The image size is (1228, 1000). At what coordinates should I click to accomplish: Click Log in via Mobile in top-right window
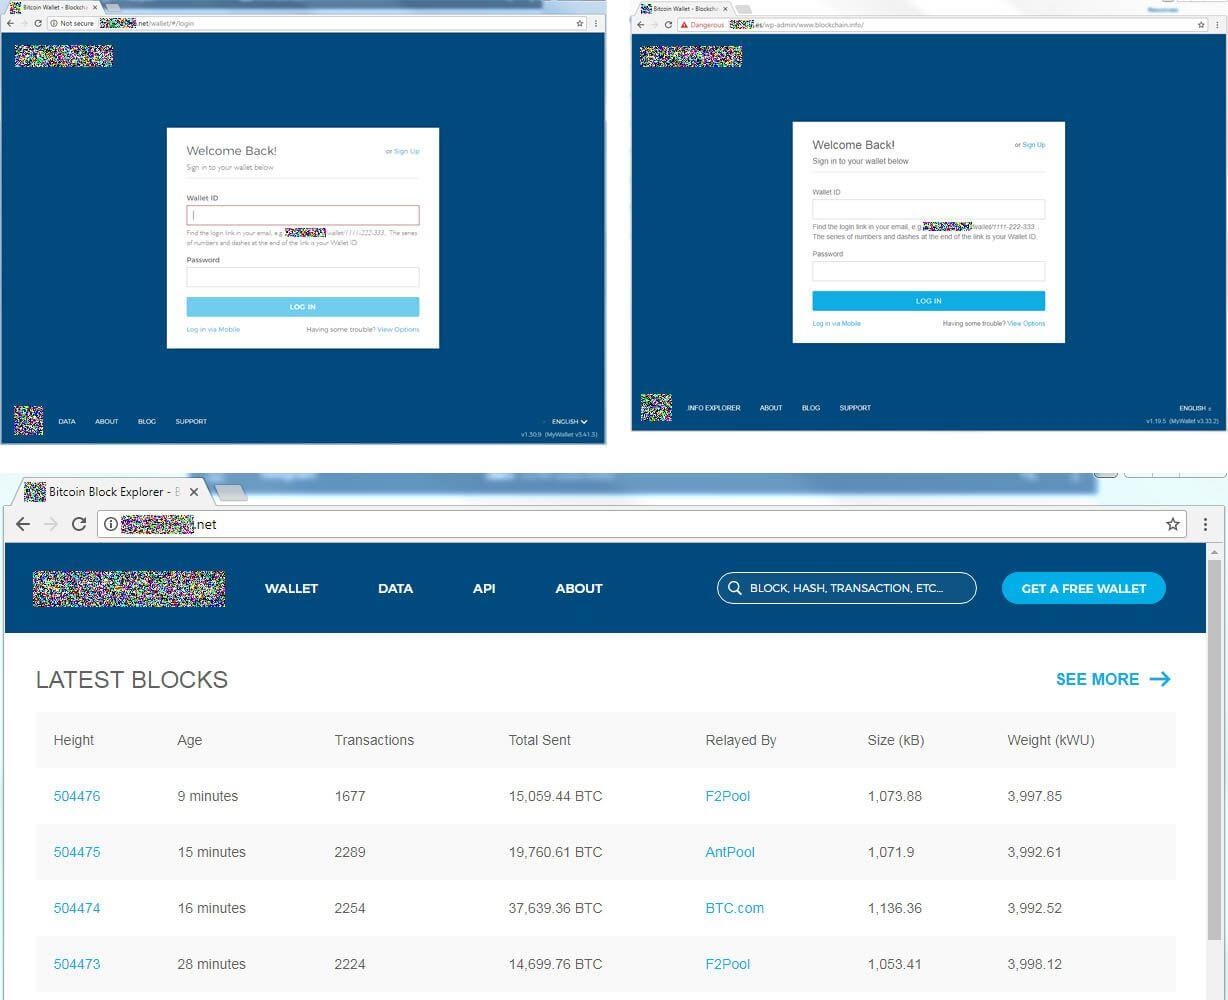(x=836, y=323)
